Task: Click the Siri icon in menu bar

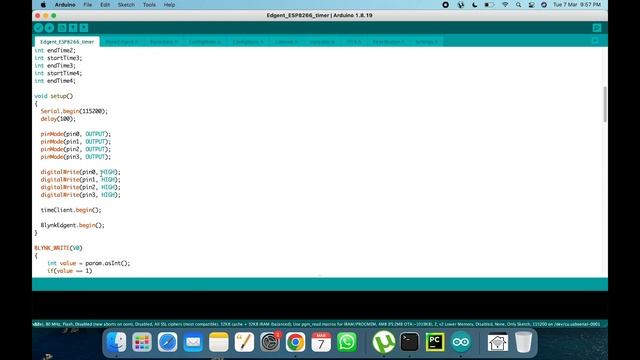Action: [544, 5]
